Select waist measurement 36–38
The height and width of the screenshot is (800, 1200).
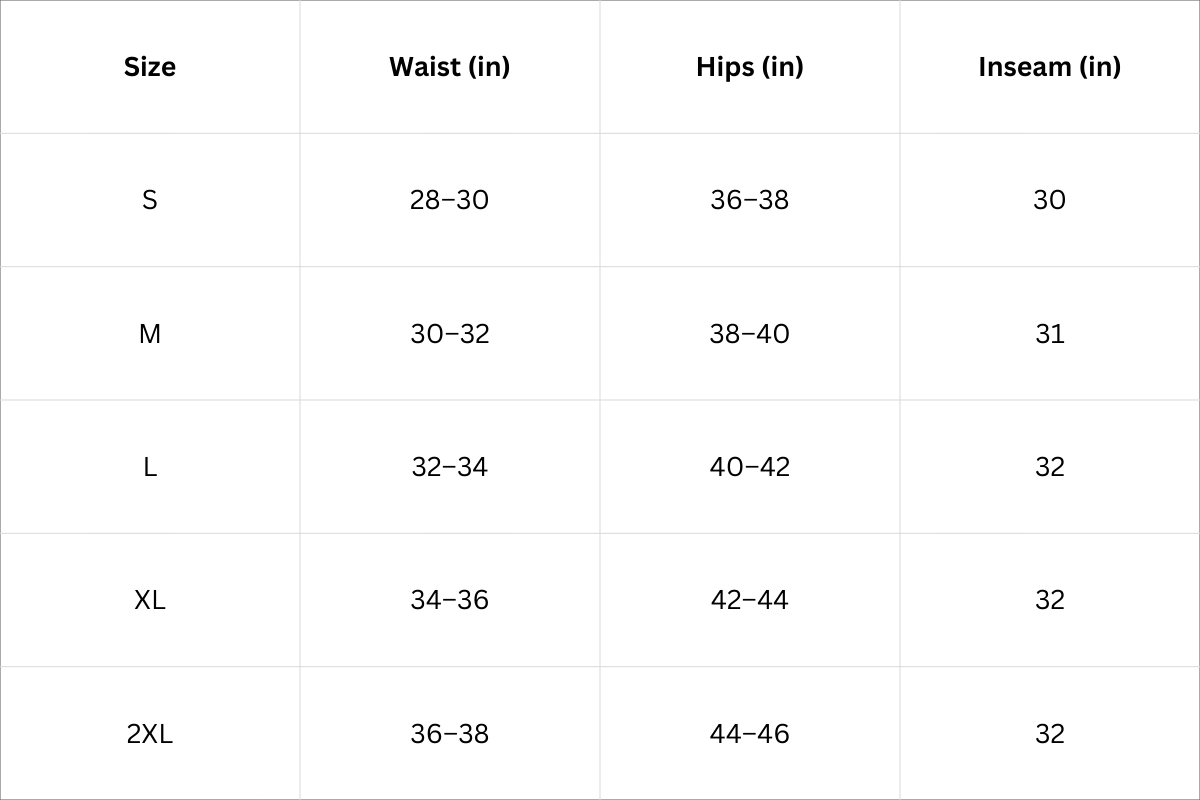point(449,734)
